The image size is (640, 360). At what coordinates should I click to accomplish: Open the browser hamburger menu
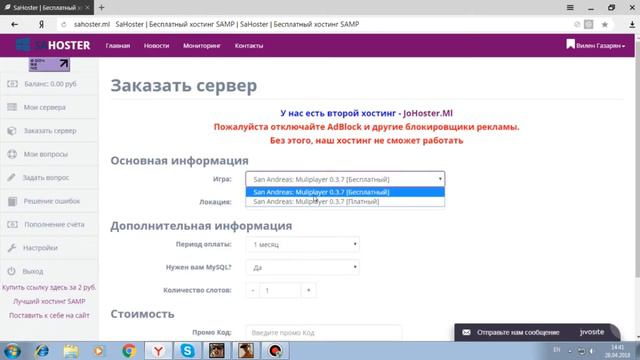(x=570, y=7)
